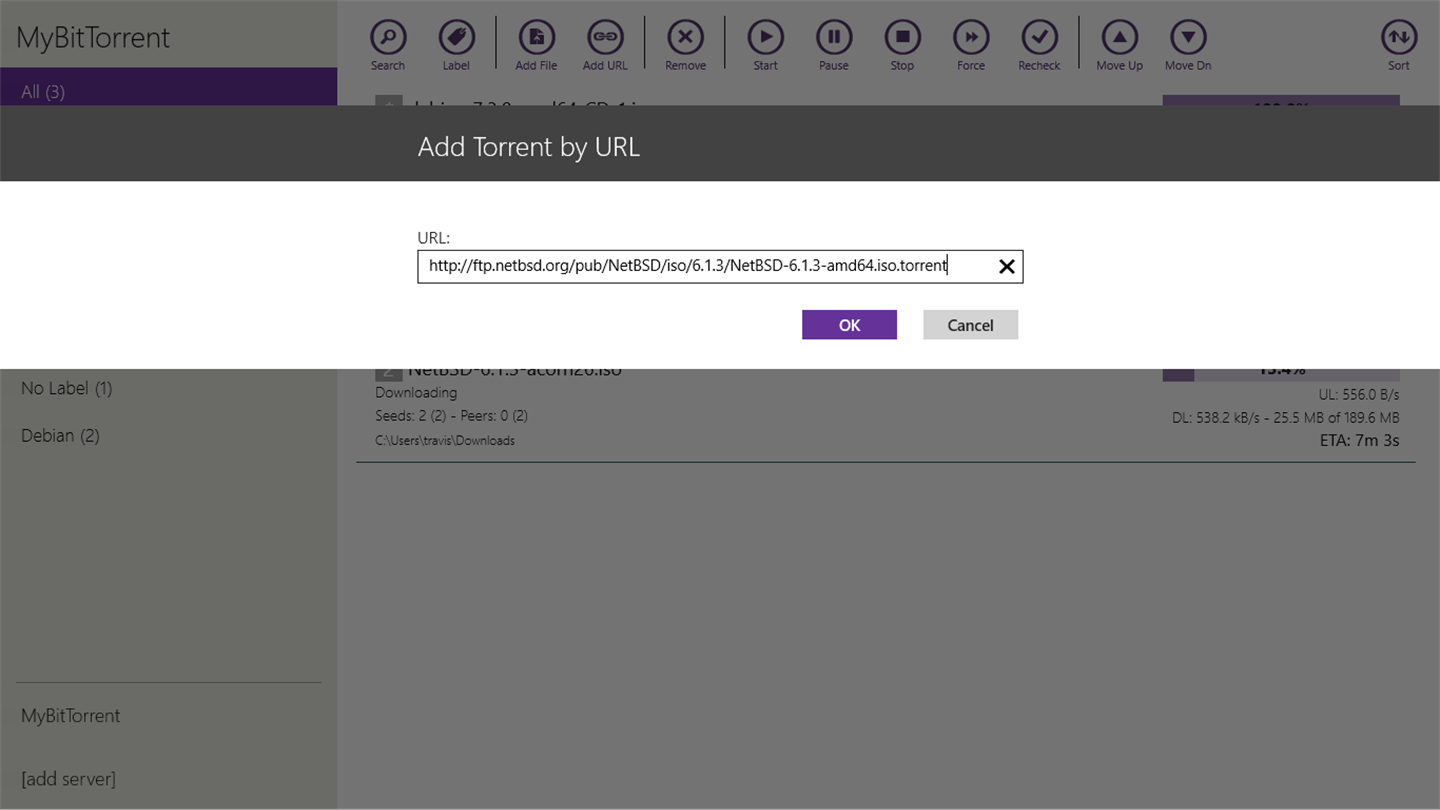Click the ETA: 7m 3s text
This screenshot has width=1440, height=810.
(1359, 440)
